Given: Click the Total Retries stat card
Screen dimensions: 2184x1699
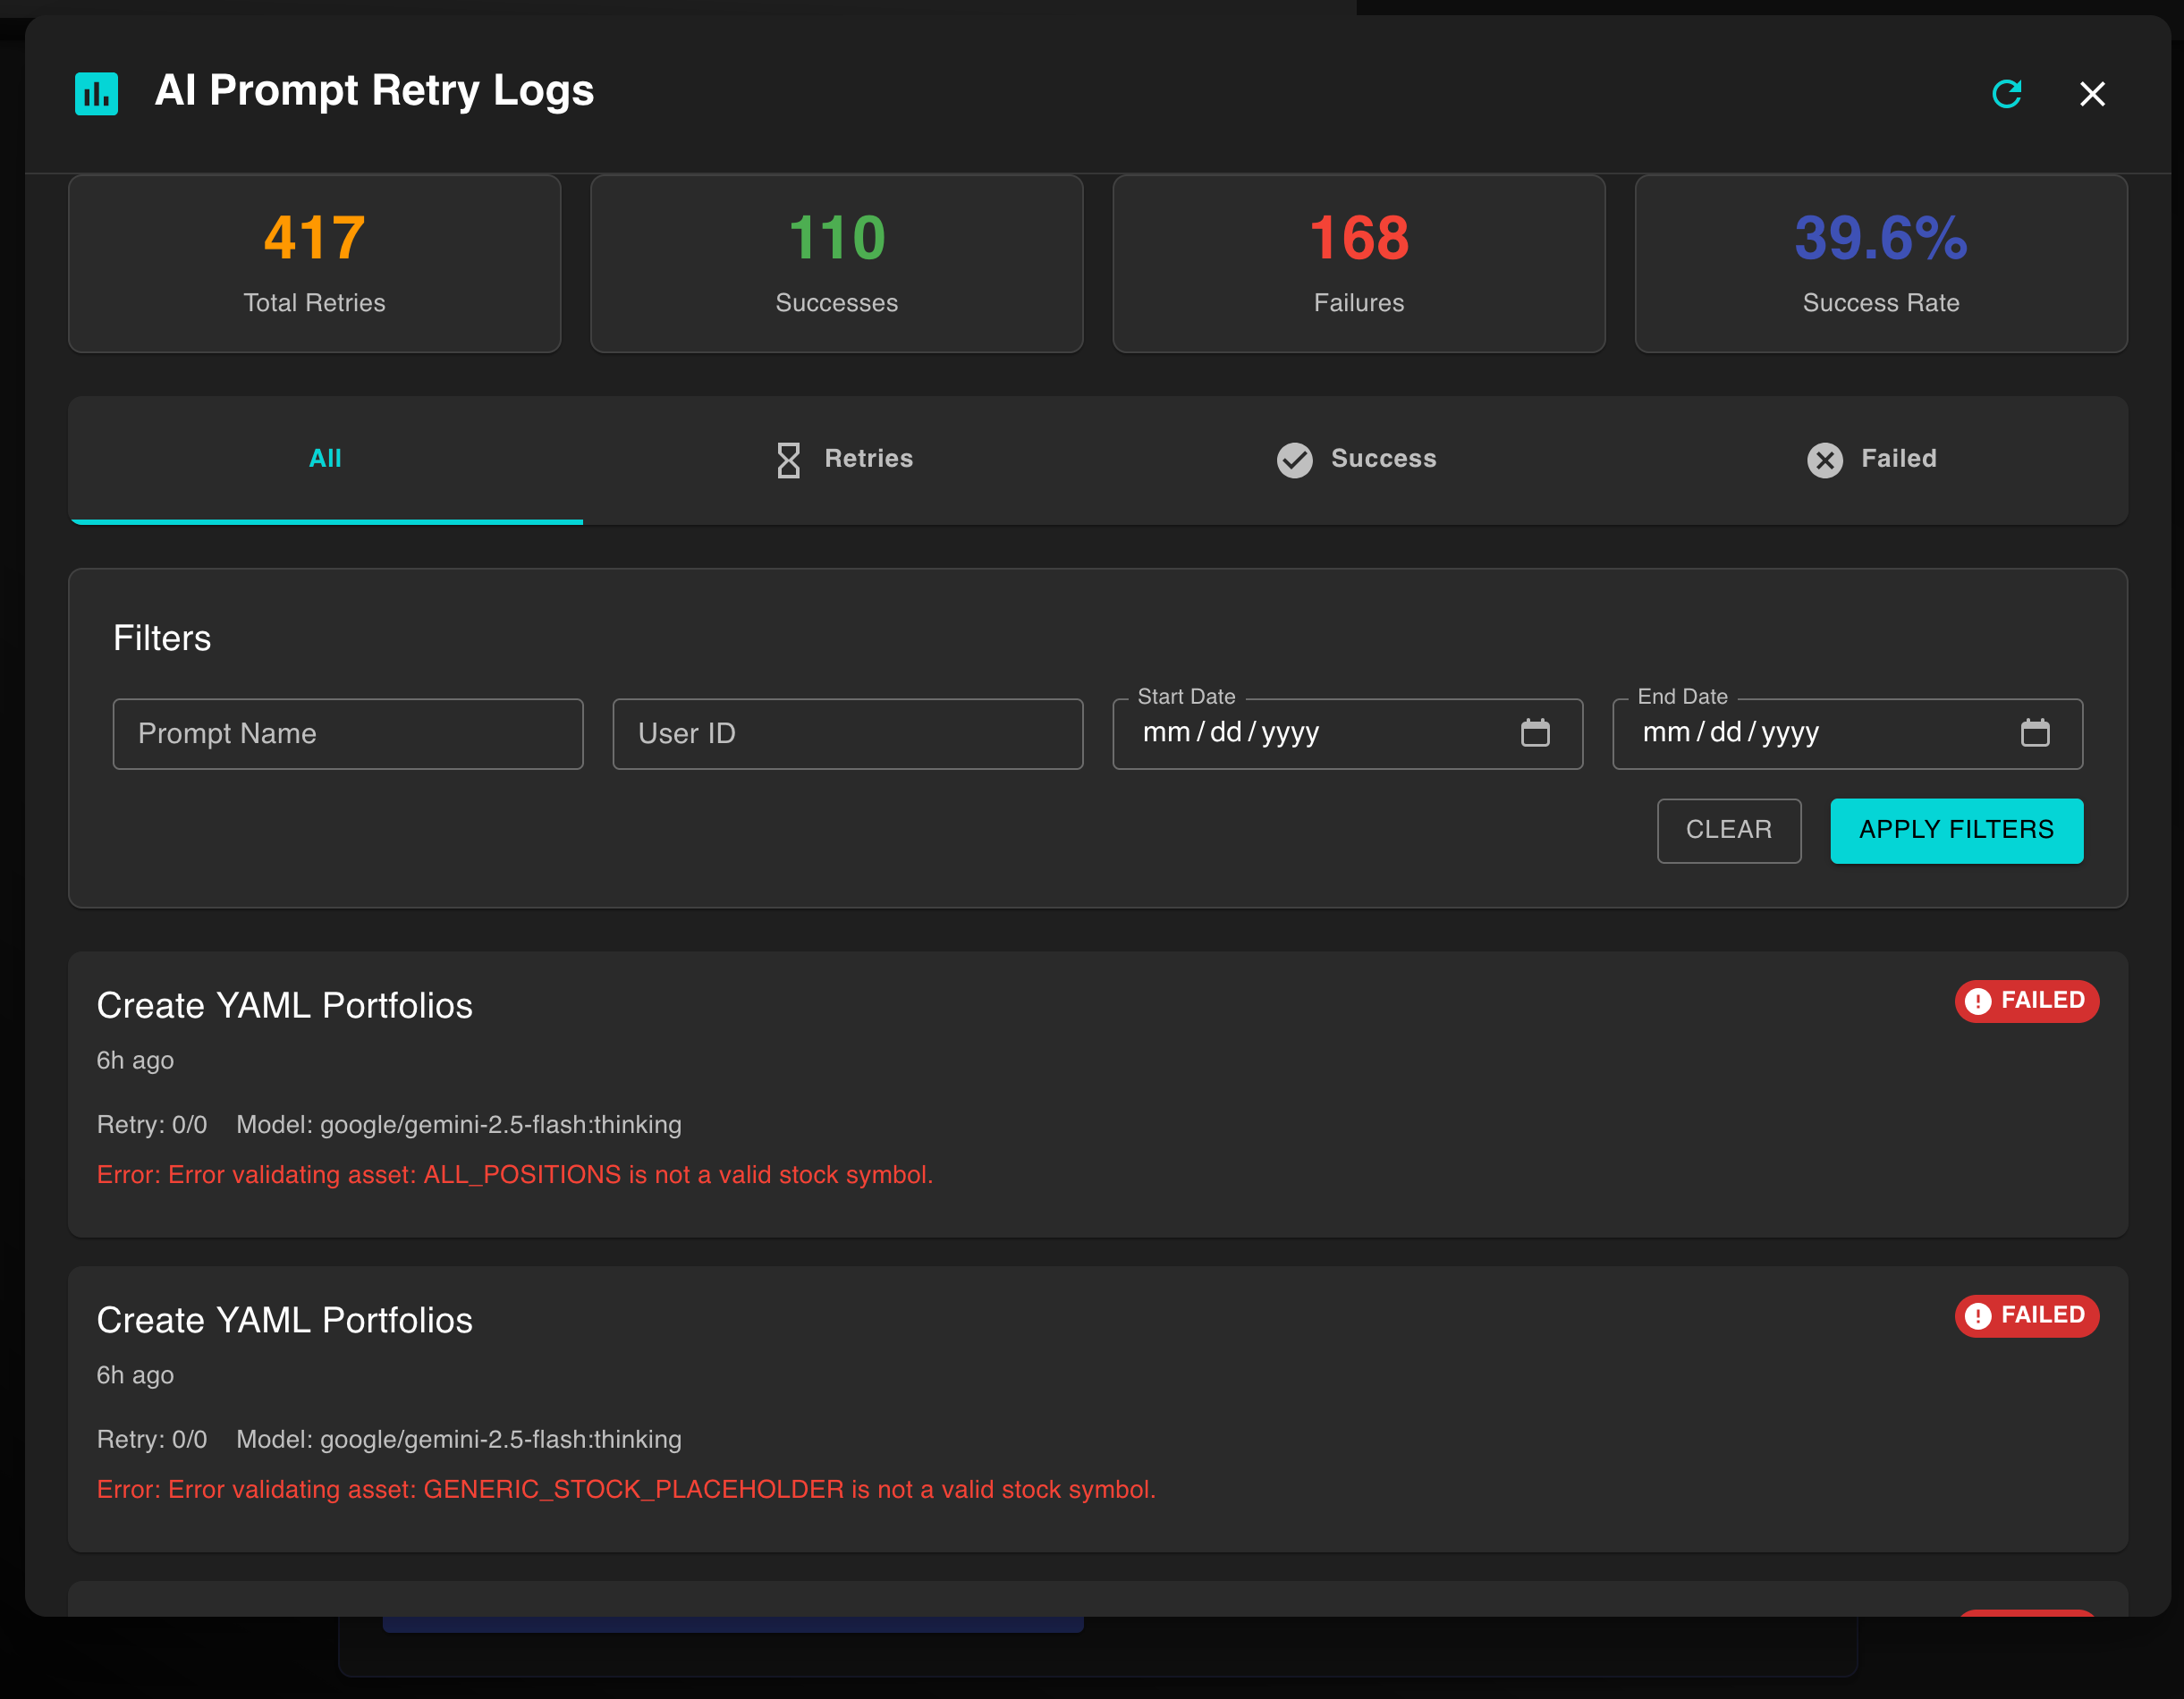Looking at the screenshot, I should click(314, 263).
